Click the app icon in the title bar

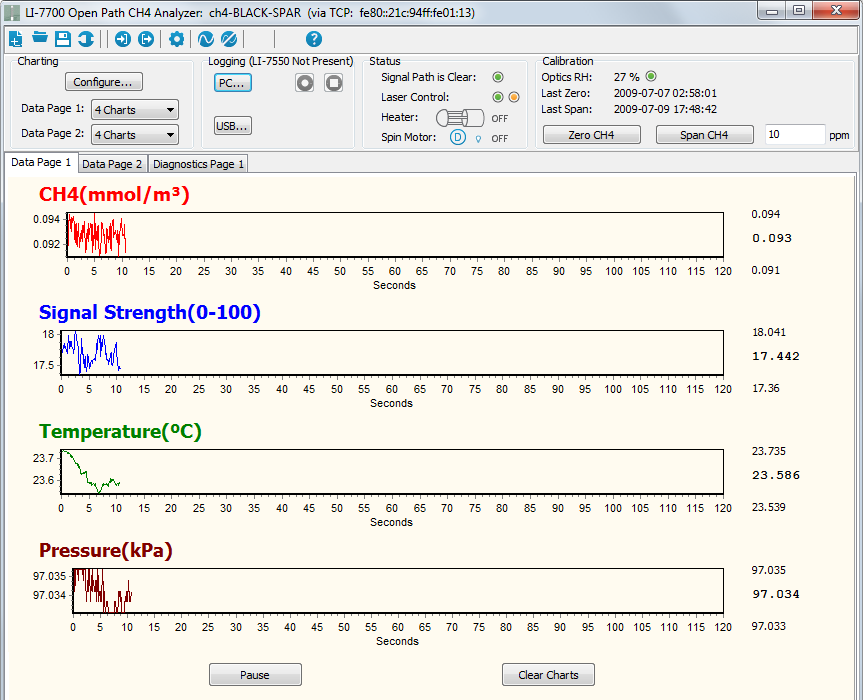point(12,13)
